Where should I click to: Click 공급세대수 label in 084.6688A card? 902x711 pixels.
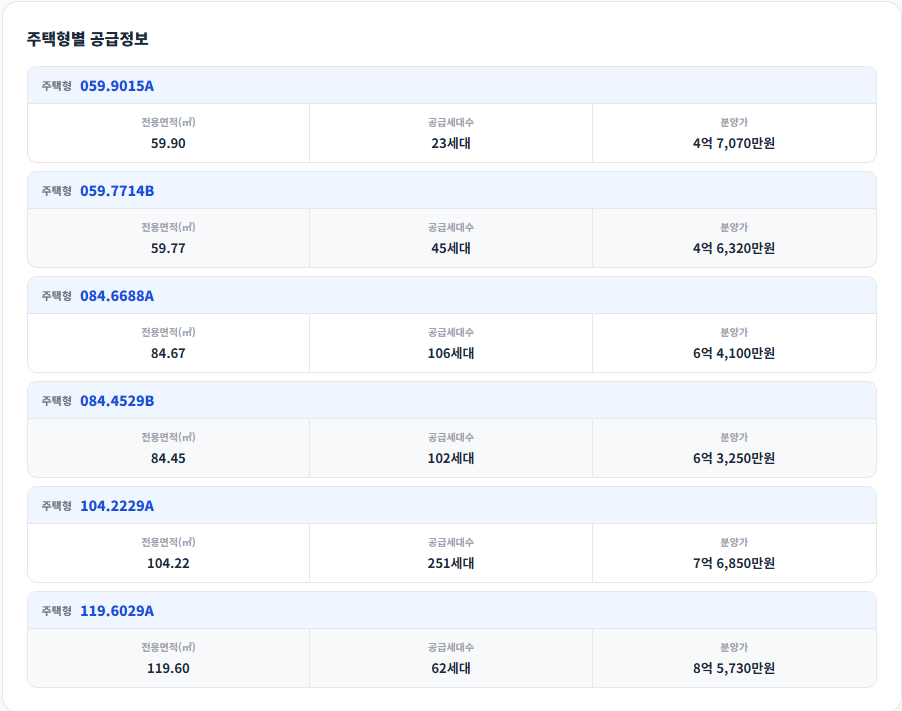coord(451,332)
